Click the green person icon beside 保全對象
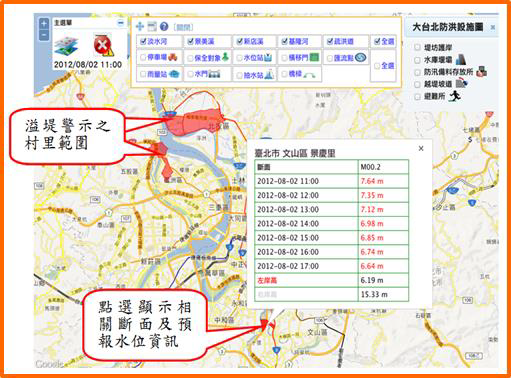This screenshot has height=378, width=511. pyautogui.click(x=225, y=57)
